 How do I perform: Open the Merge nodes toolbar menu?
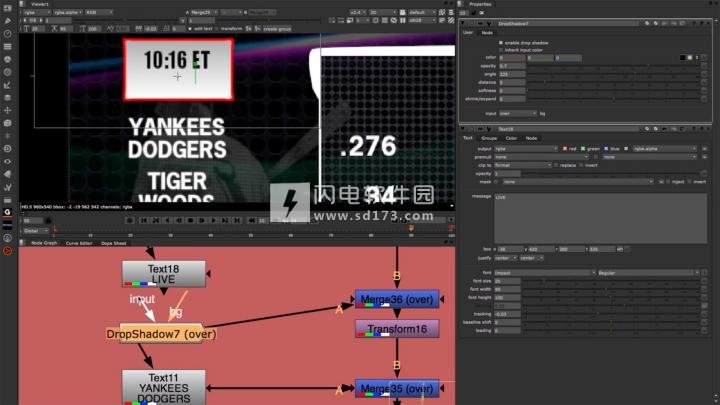point(7,98)
